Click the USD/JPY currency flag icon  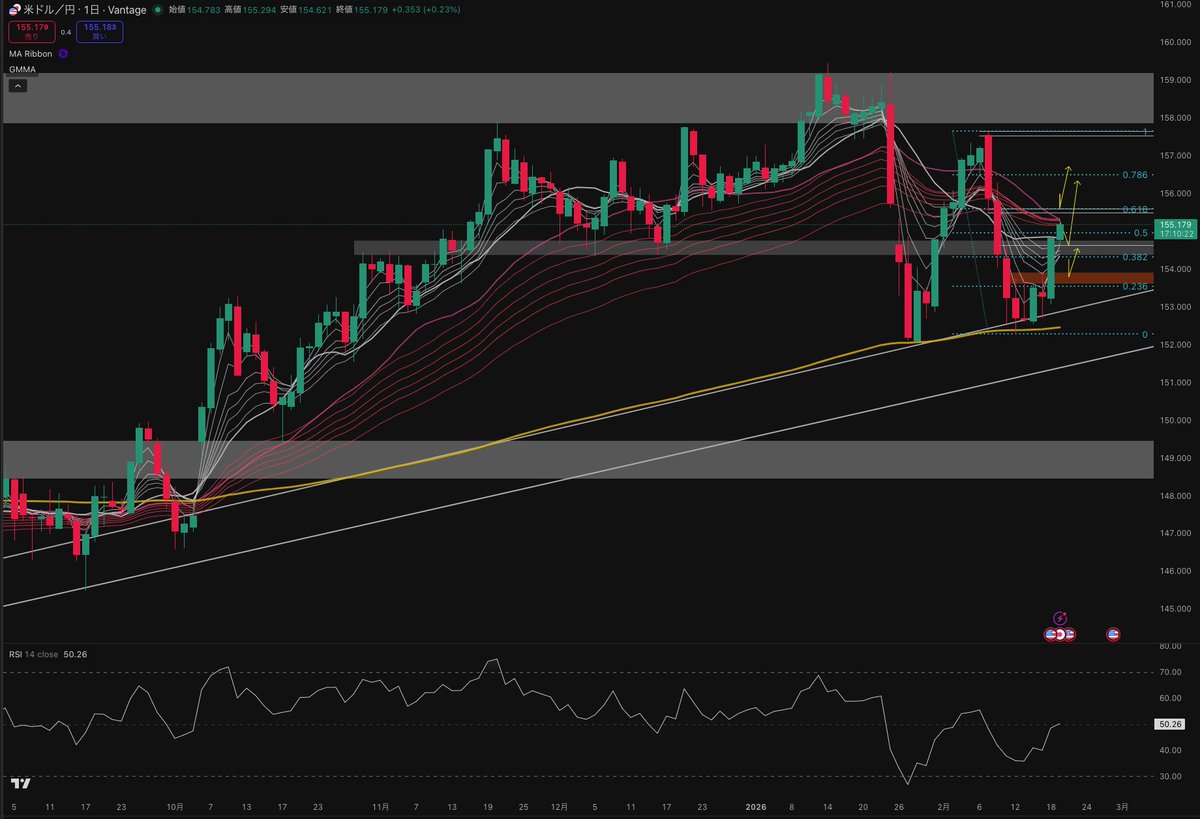(14, 8)
